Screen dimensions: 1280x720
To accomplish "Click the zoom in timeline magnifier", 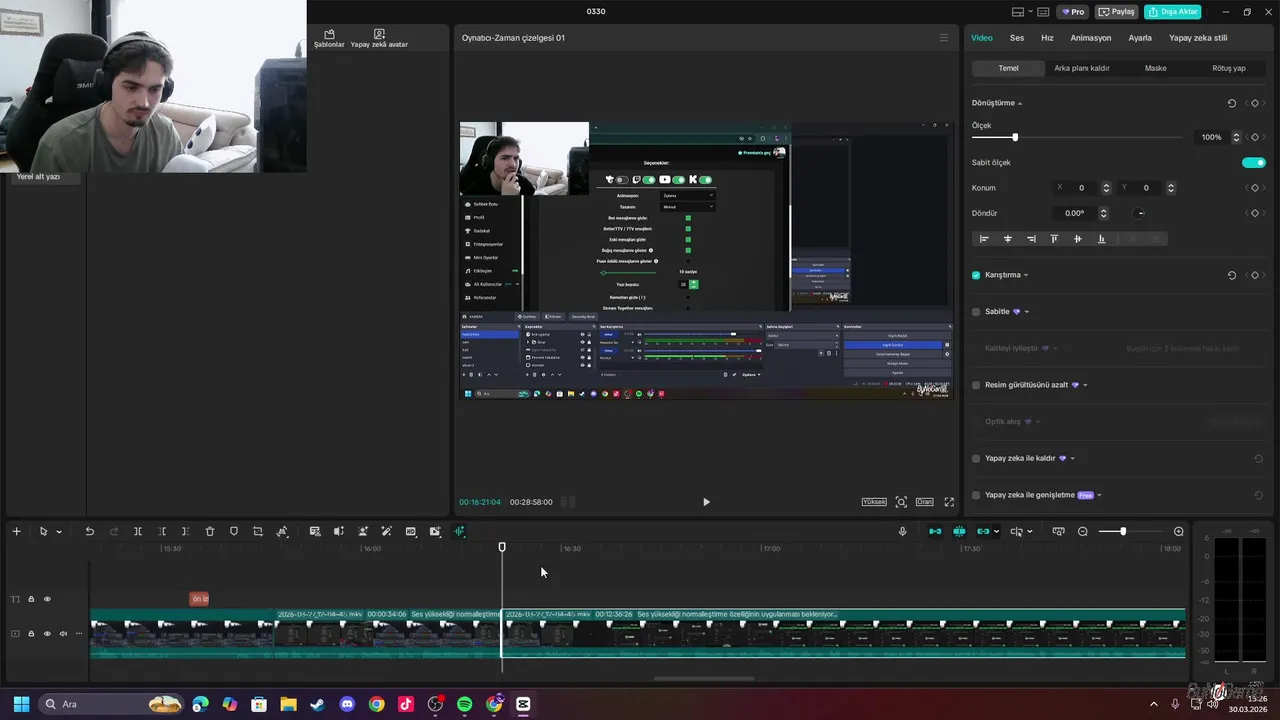I will tap(1179, 531).
